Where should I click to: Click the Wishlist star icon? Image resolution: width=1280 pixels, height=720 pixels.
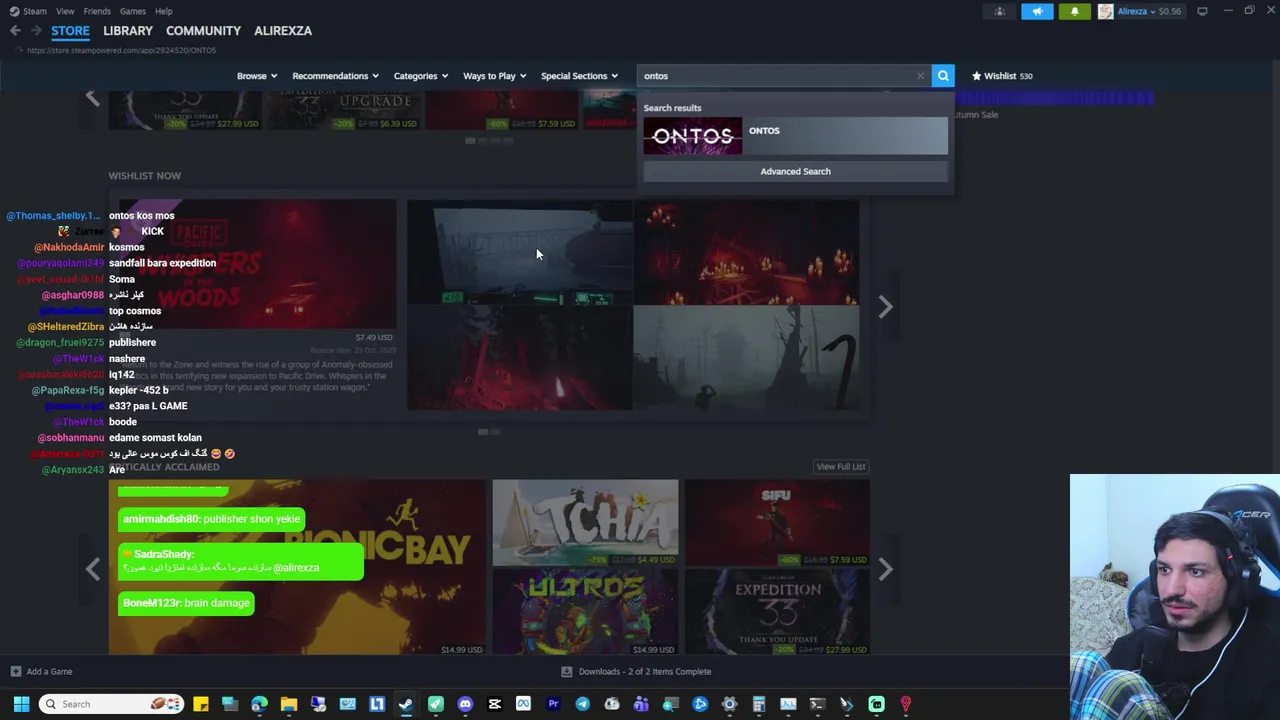[977, 76]
